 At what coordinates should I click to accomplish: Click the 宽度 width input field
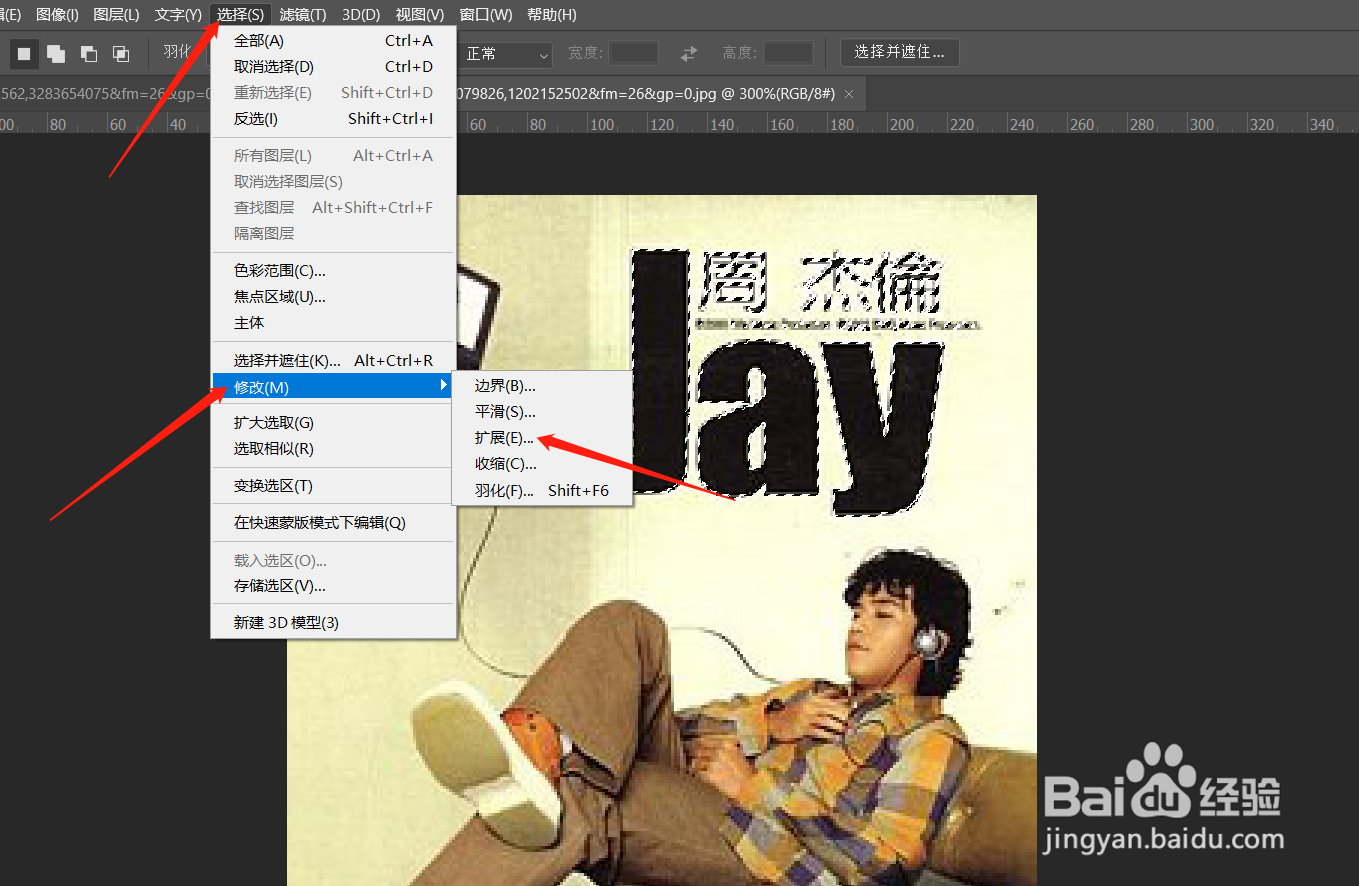634,53
